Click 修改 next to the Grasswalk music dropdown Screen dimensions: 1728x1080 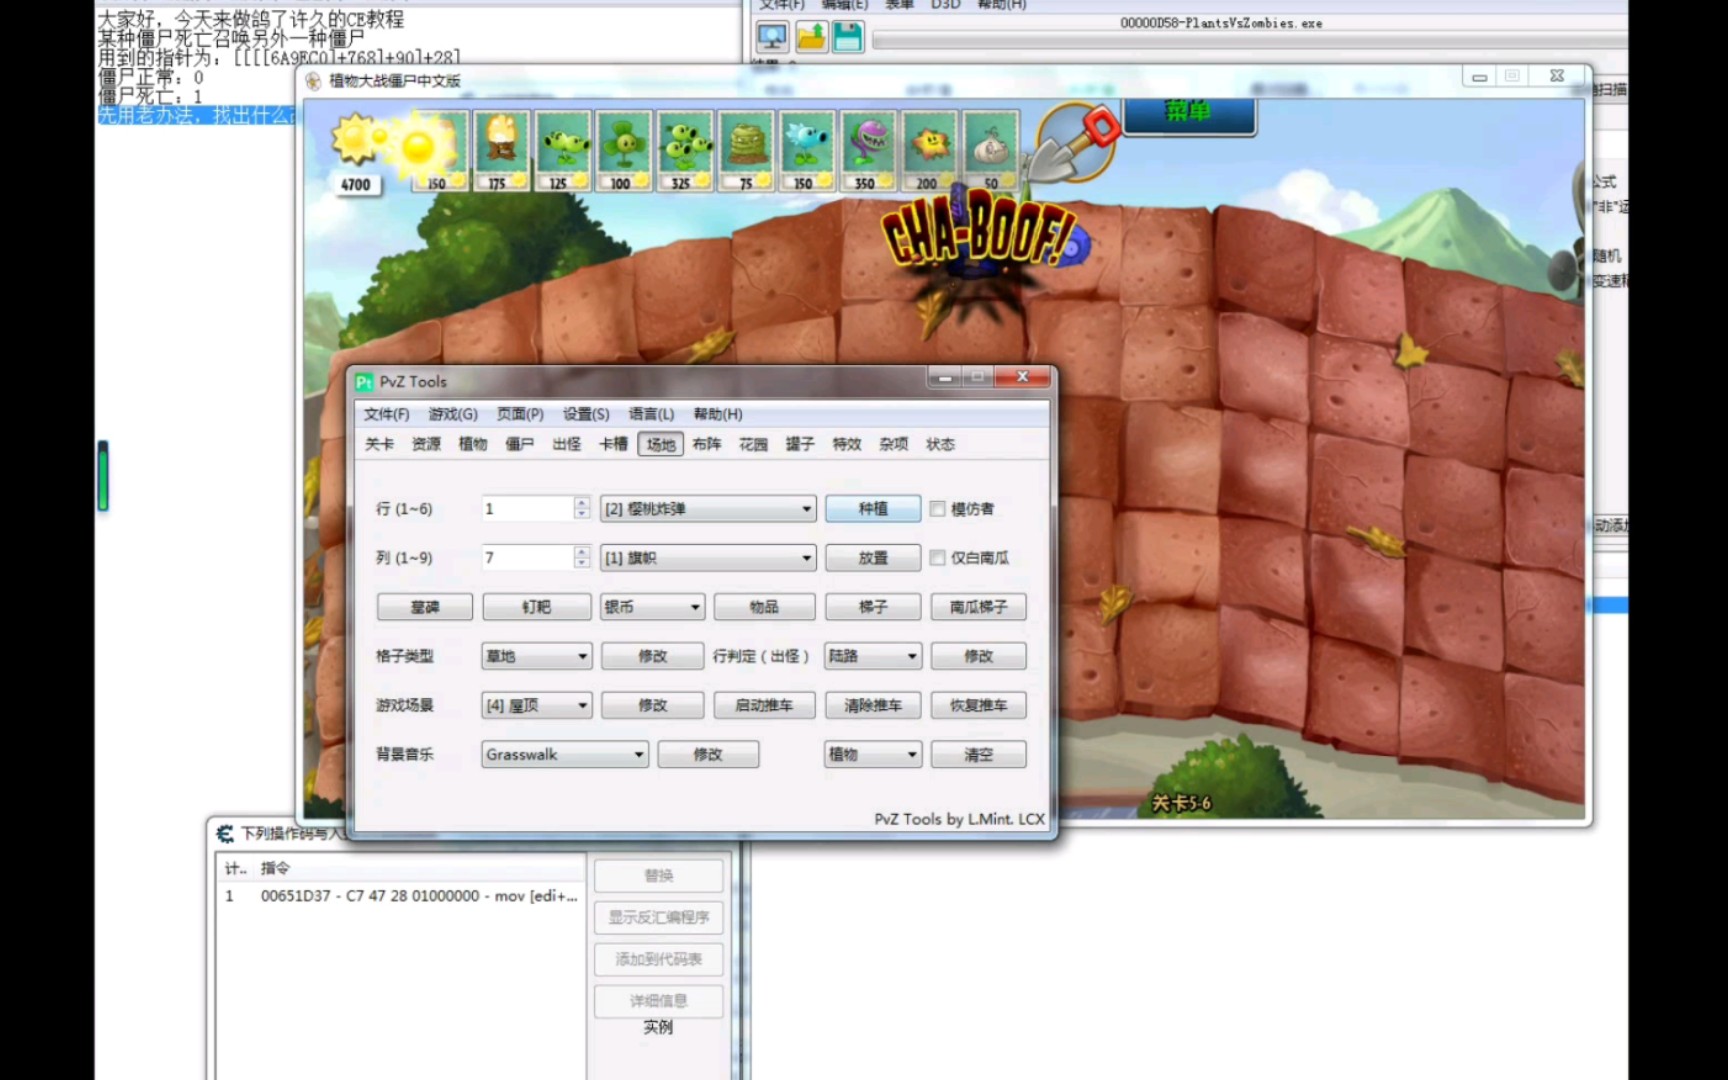click(x=708, y=754)
